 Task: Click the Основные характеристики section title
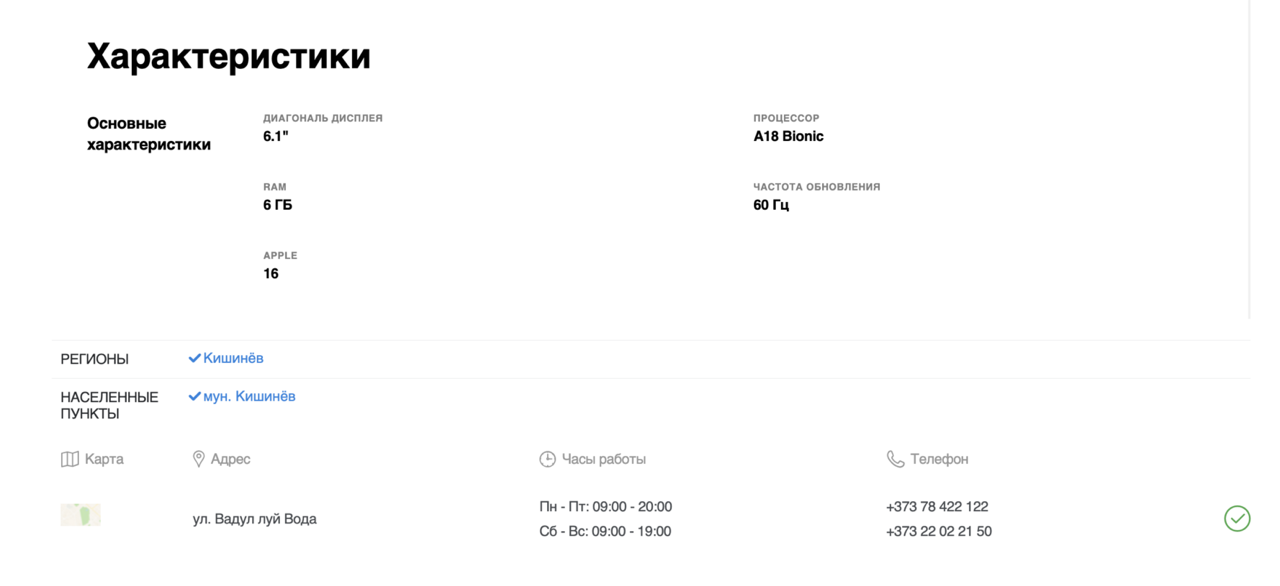coord(149,134)
